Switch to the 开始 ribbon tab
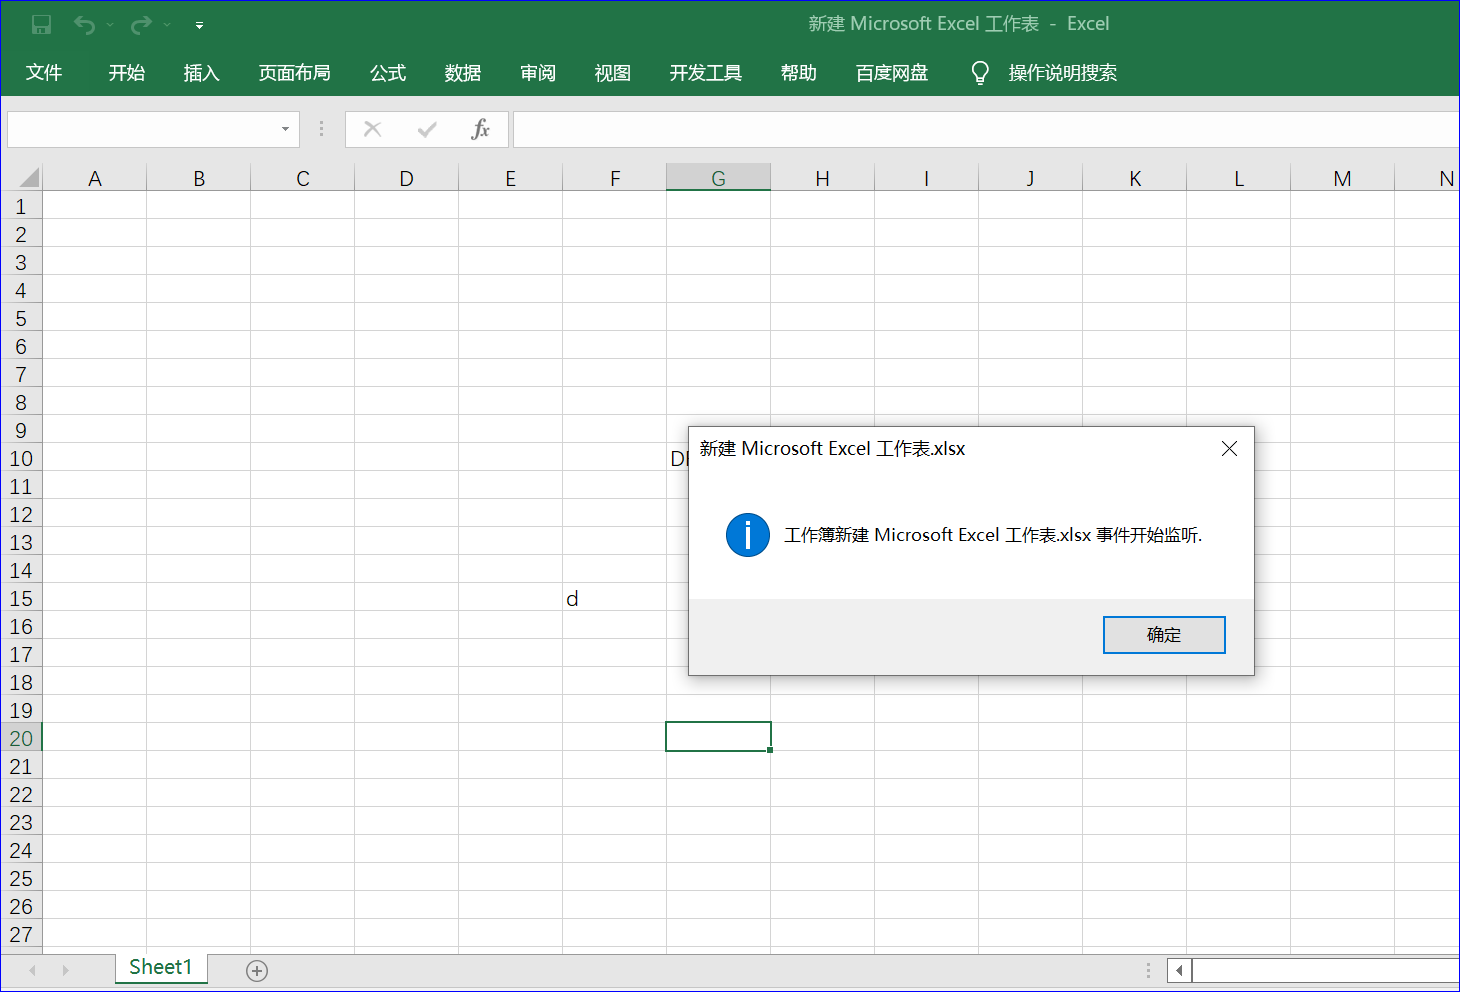This screenshot has width=1460, height=992. point(127,73)
